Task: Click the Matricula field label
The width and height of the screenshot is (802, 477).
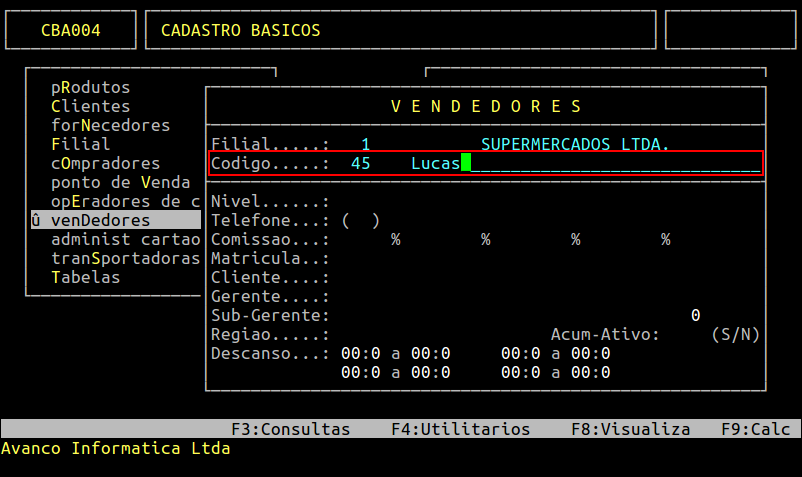Action: (270, 258)
